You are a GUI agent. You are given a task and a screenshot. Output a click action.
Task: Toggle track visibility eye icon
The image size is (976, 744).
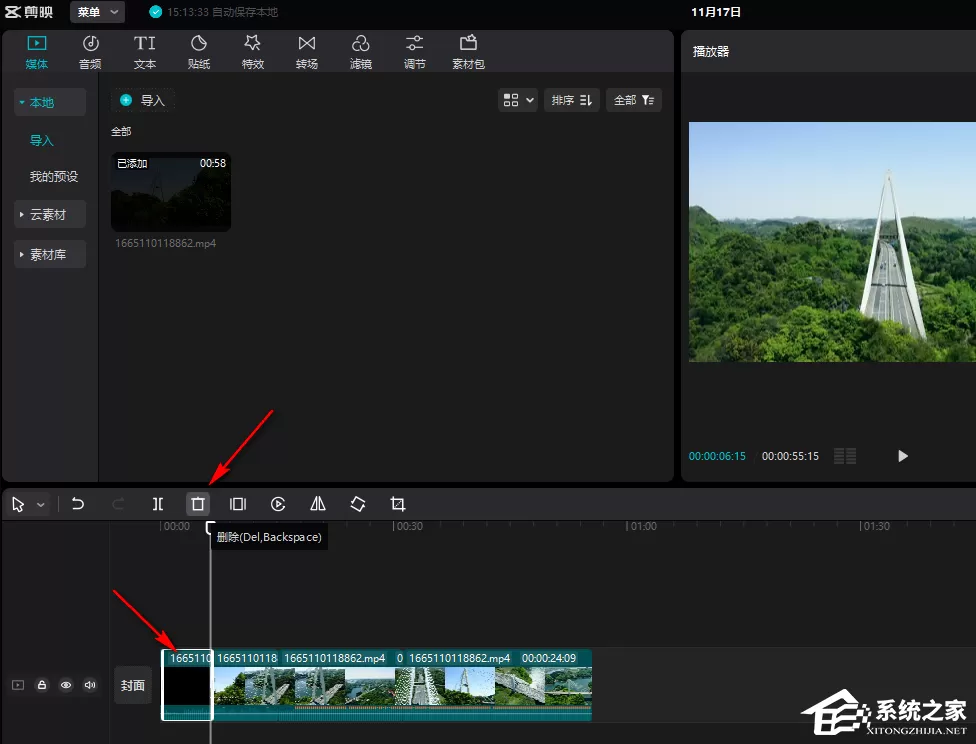coord(66,685)
